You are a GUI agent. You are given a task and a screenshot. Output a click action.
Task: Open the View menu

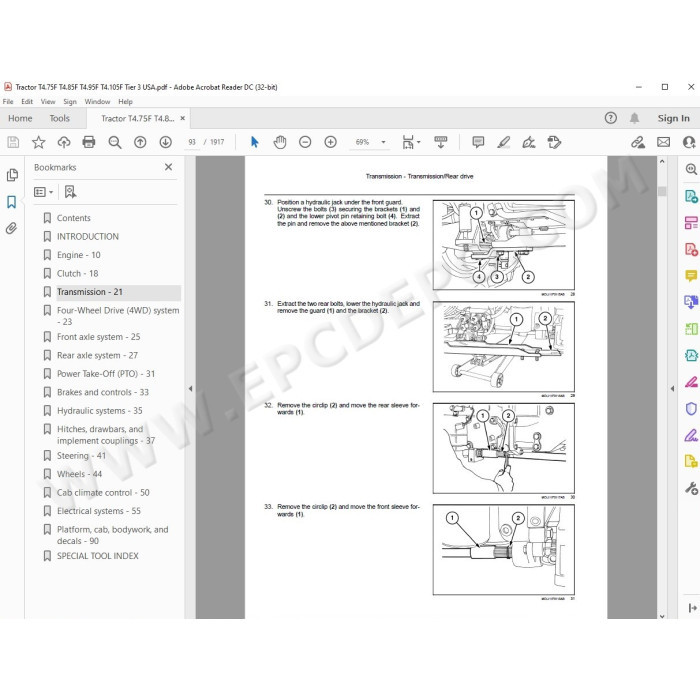pyautogui.click(x=48, y=102)
